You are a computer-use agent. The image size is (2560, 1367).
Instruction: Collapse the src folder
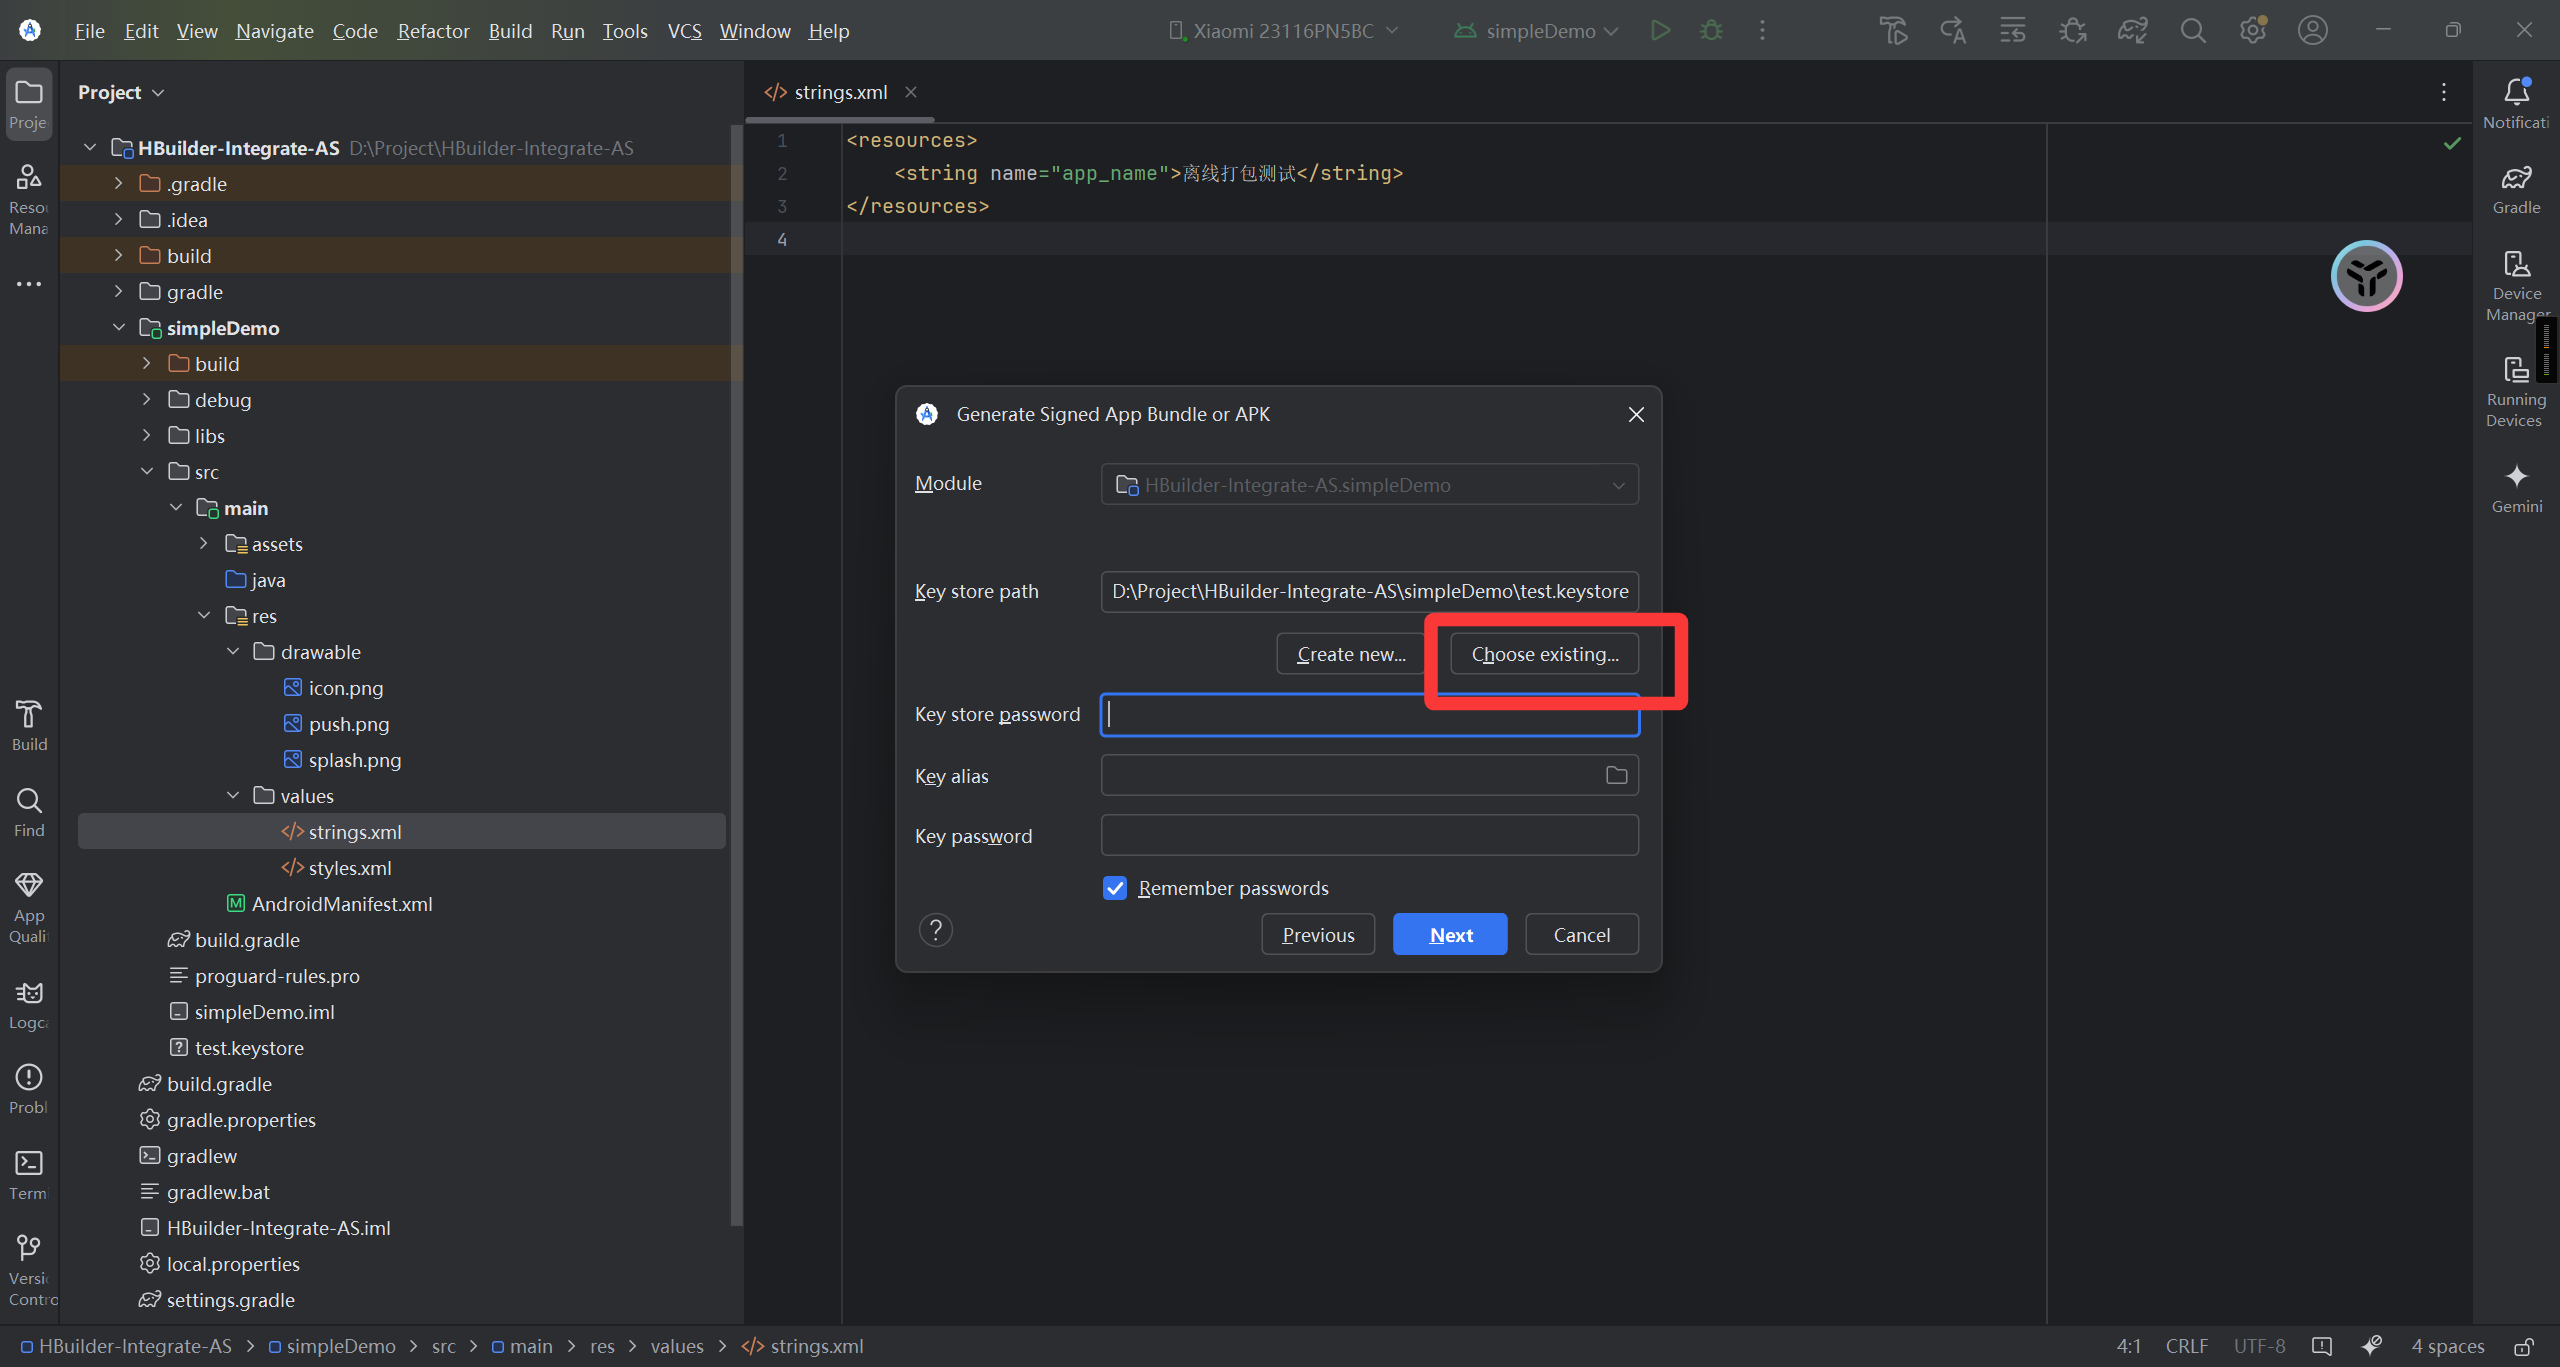[146, 472]
